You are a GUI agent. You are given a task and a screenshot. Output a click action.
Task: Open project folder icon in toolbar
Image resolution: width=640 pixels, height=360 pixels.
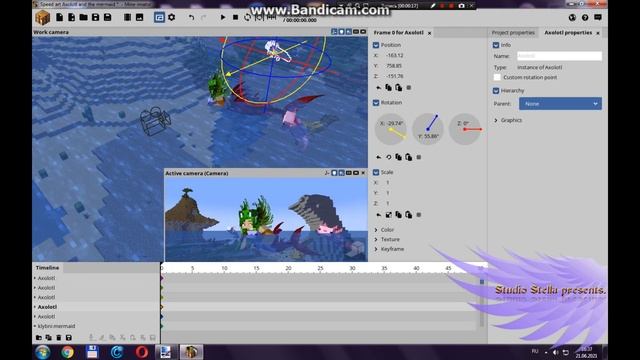point(84,18)
